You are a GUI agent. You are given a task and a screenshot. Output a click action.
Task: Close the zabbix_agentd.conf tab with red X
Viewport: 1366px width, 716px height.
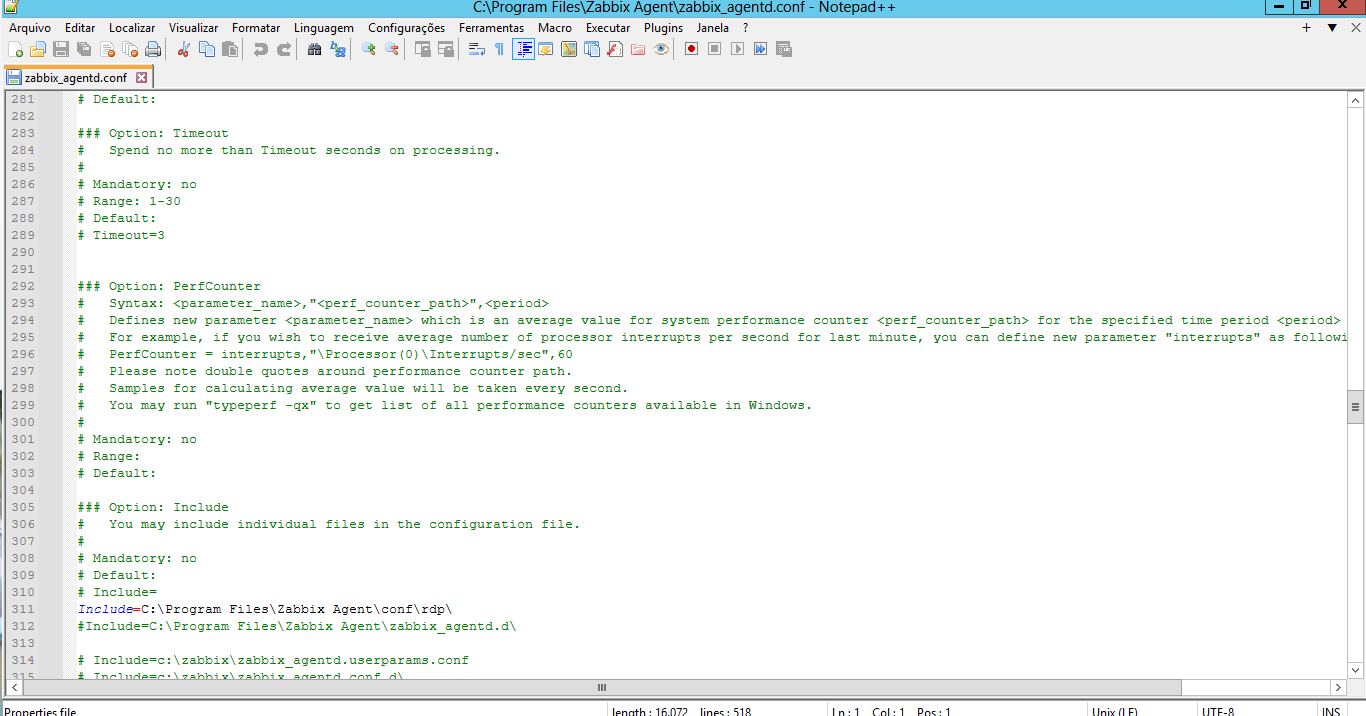point(141,77)
